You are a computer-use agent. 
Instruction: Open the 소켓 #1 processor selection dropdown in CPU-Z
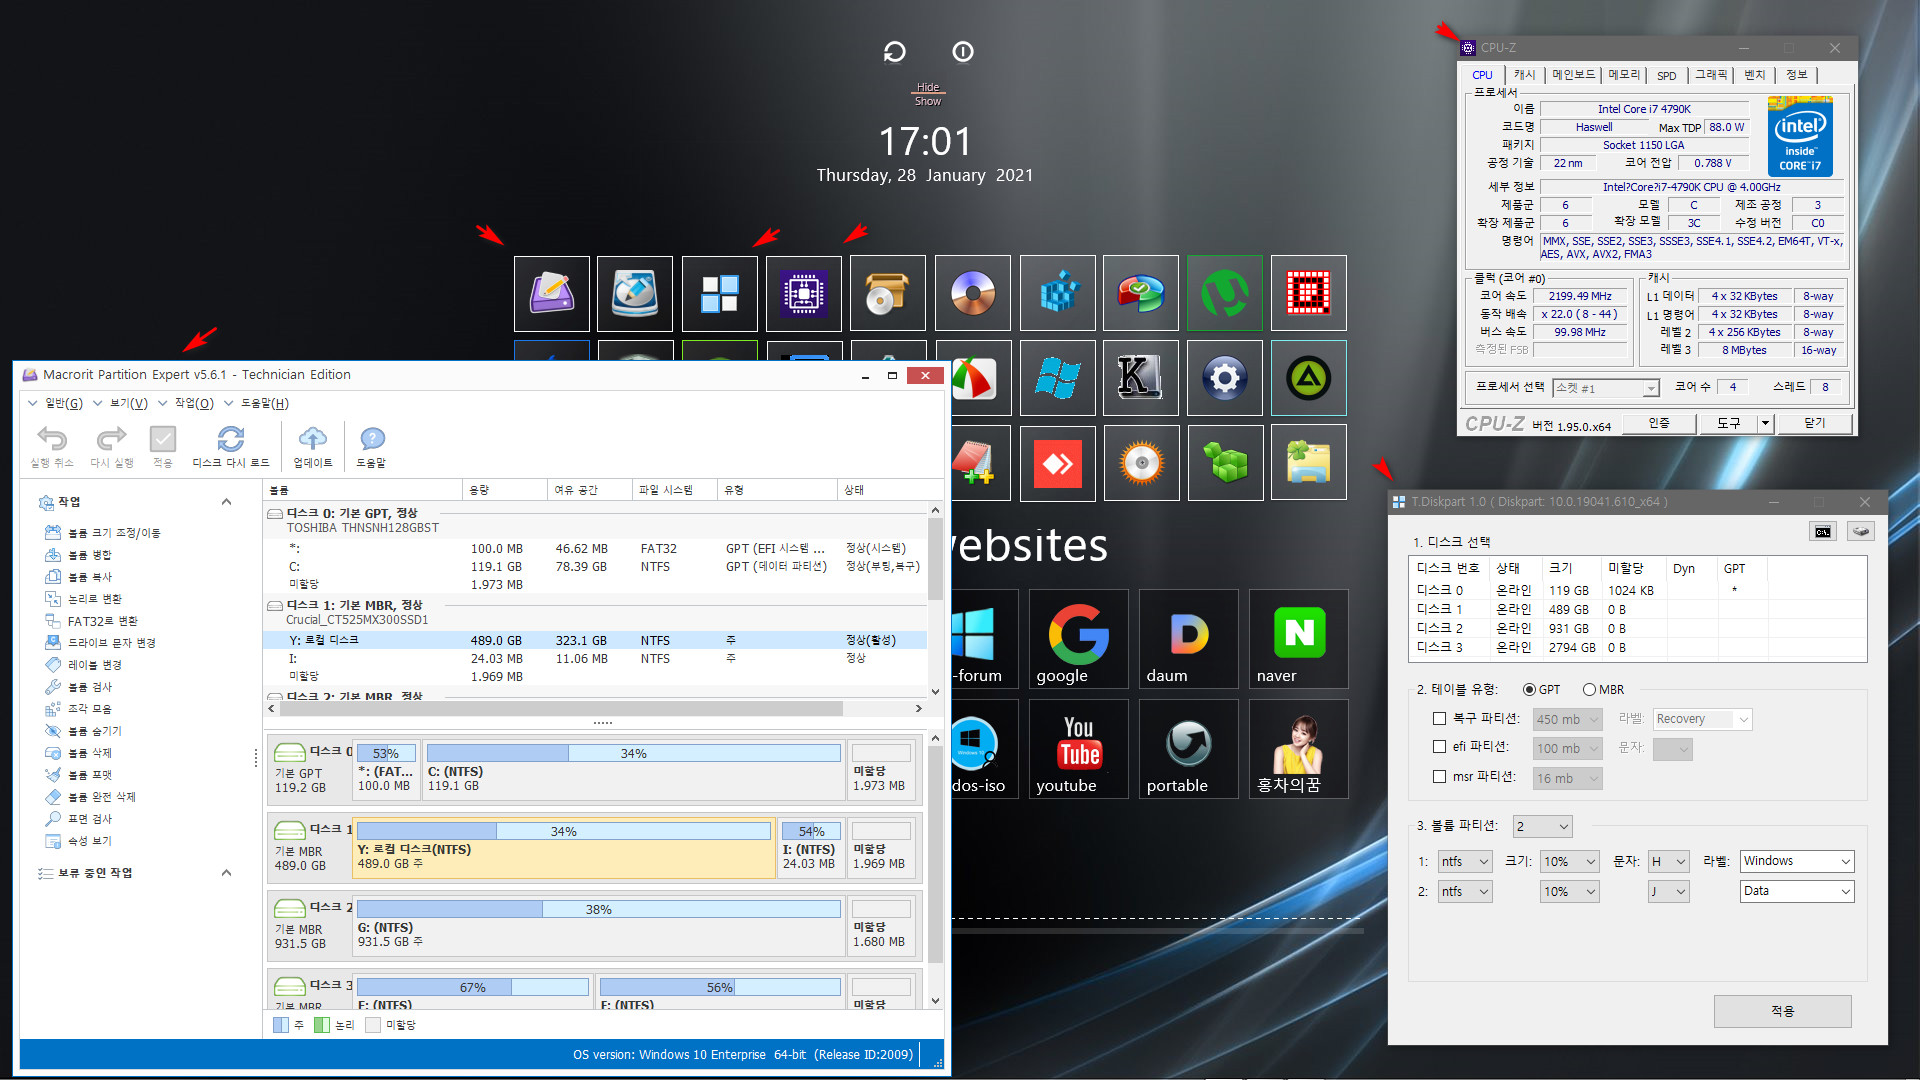[x=1606, y=388]
